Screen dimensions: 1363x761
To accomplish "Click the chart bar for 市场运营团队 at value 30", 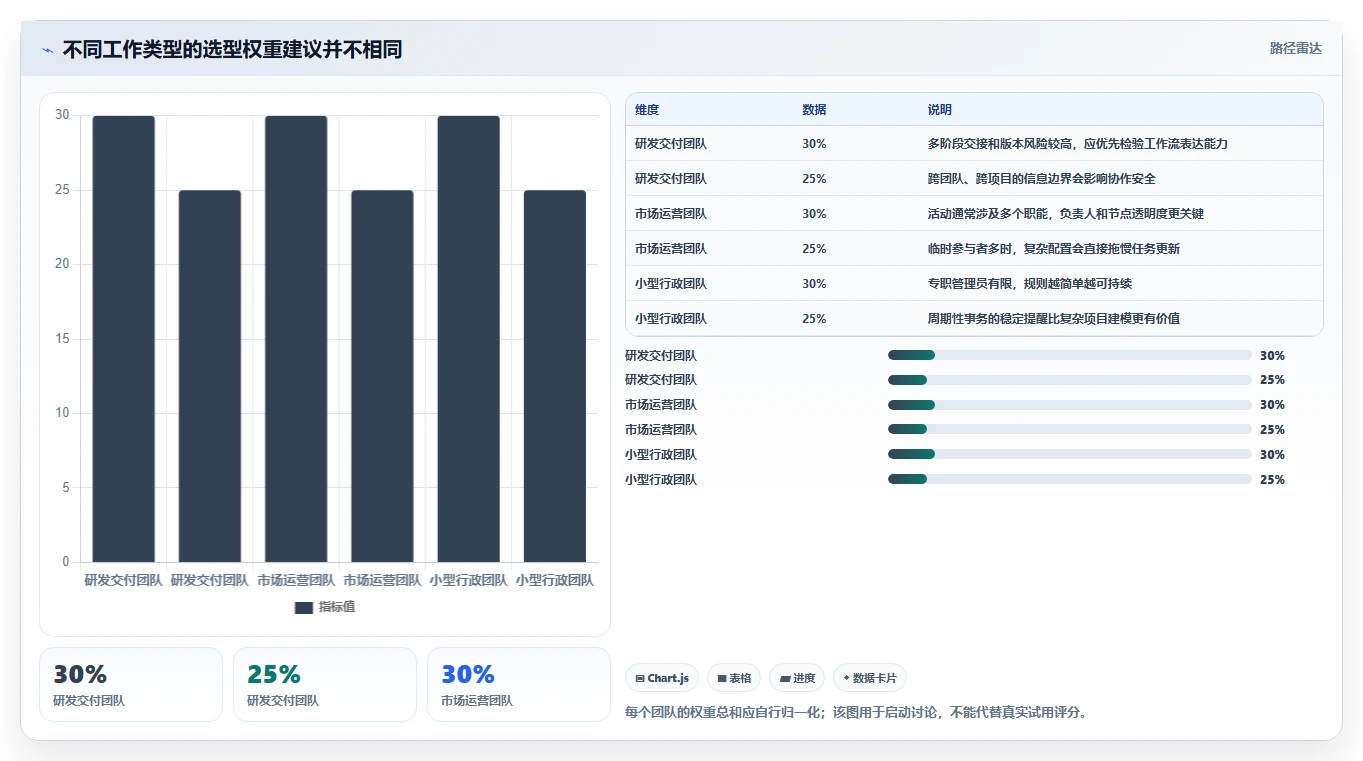I will [x=296, y=339].
